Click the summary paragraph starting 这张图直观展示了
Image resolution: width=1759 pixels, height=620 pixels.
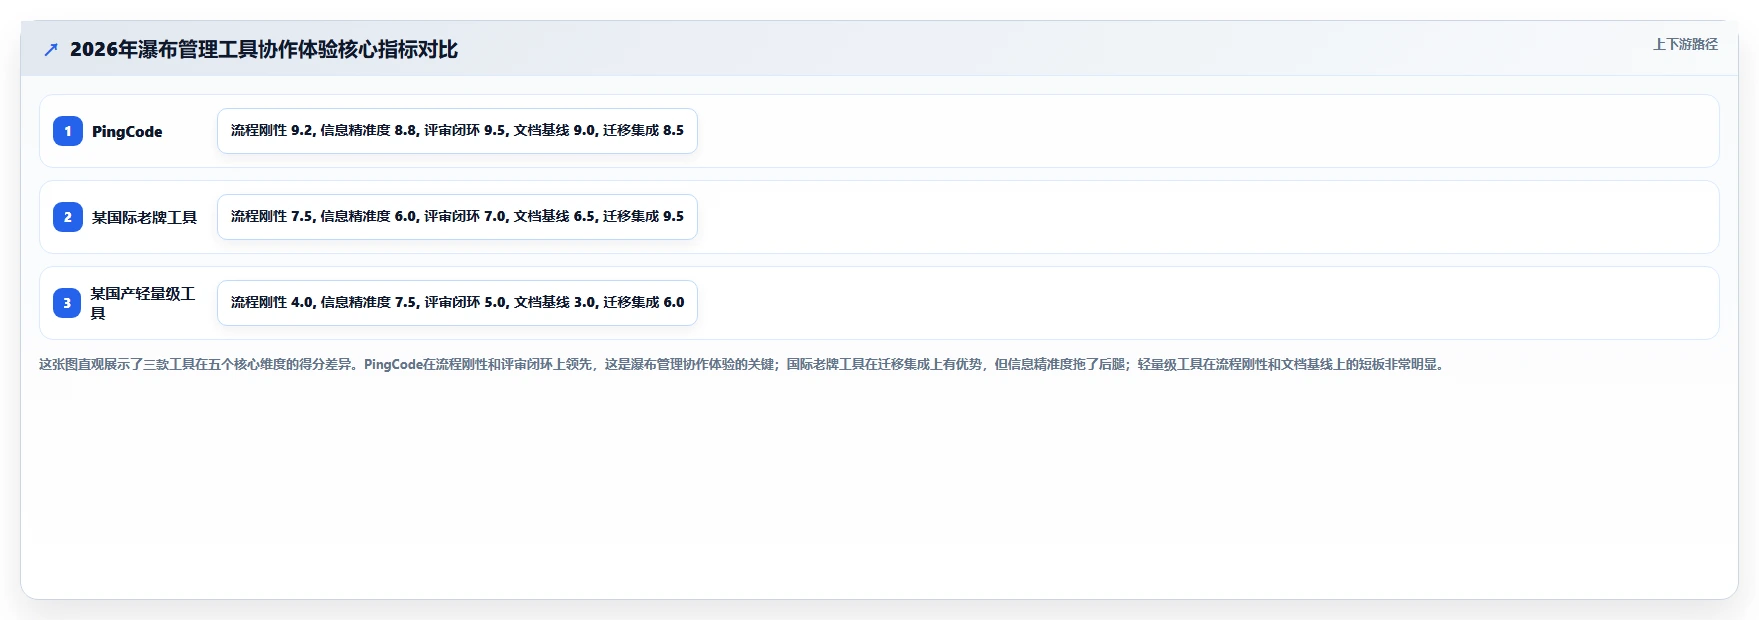[x=743, y=364]
